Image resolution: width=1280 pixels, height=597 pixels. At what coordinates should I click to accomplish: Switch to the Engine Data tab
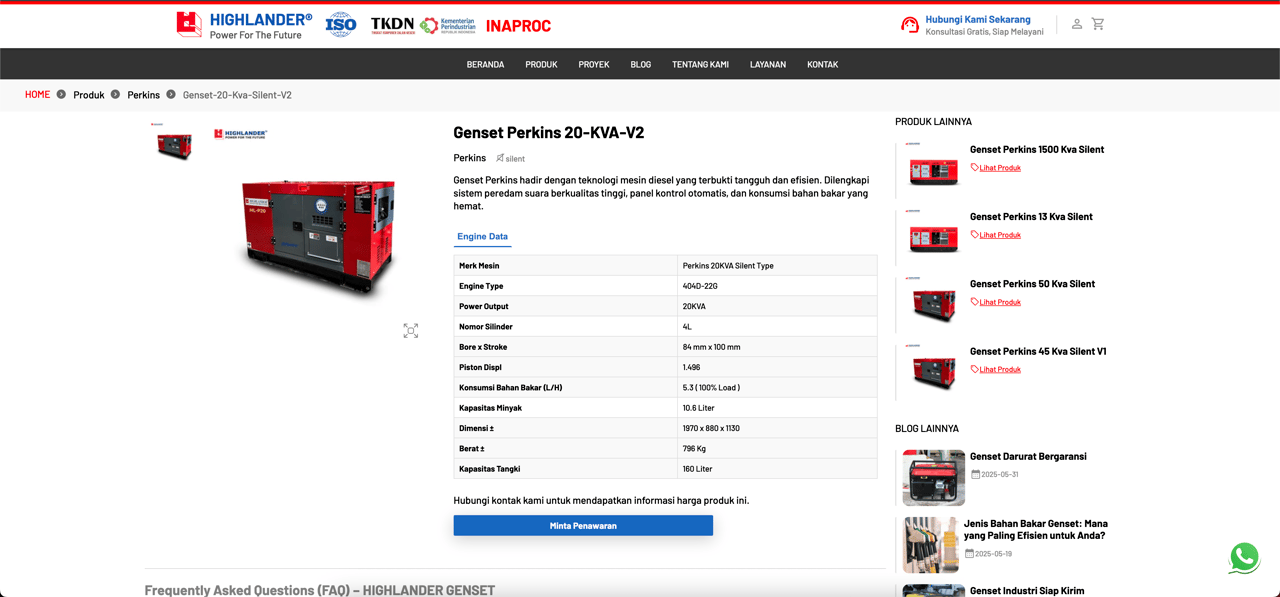(482, 236)
